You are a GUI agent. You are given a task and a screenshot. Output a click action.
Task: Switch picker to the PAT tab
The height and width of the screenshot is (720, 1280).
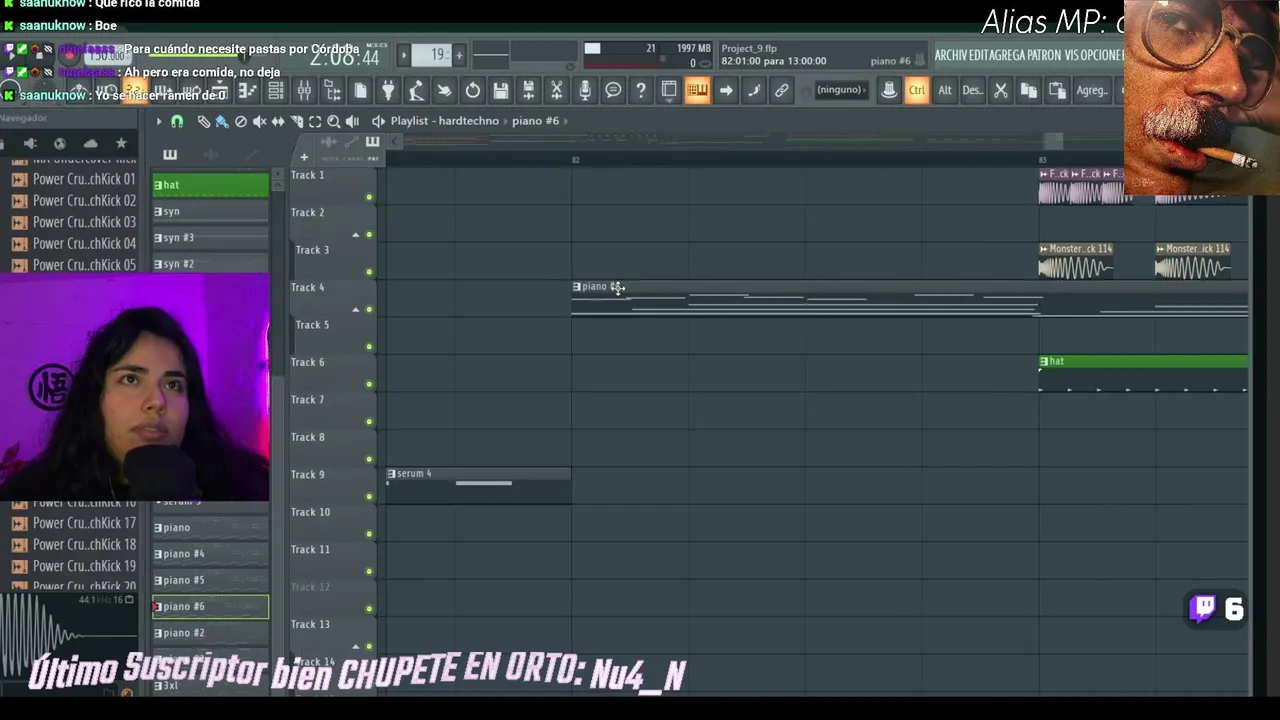click(x=373, y=158)
